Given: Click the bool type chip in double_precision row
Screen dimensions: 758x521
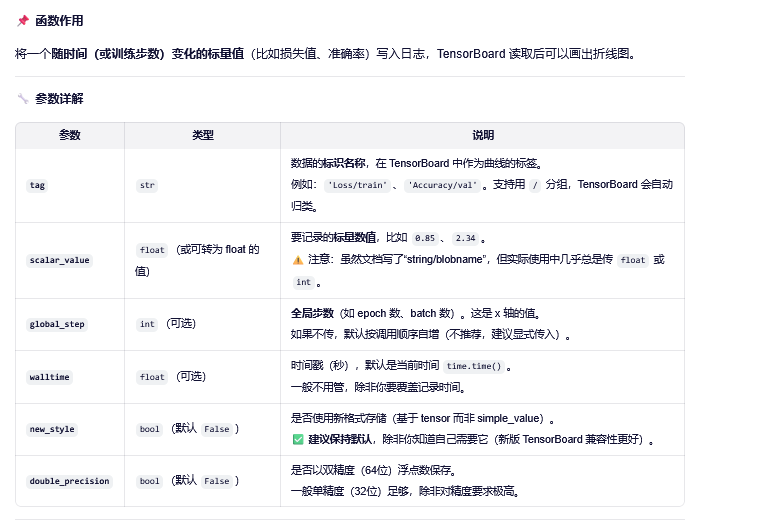Looking at the screenshot, I should [149, 481].
